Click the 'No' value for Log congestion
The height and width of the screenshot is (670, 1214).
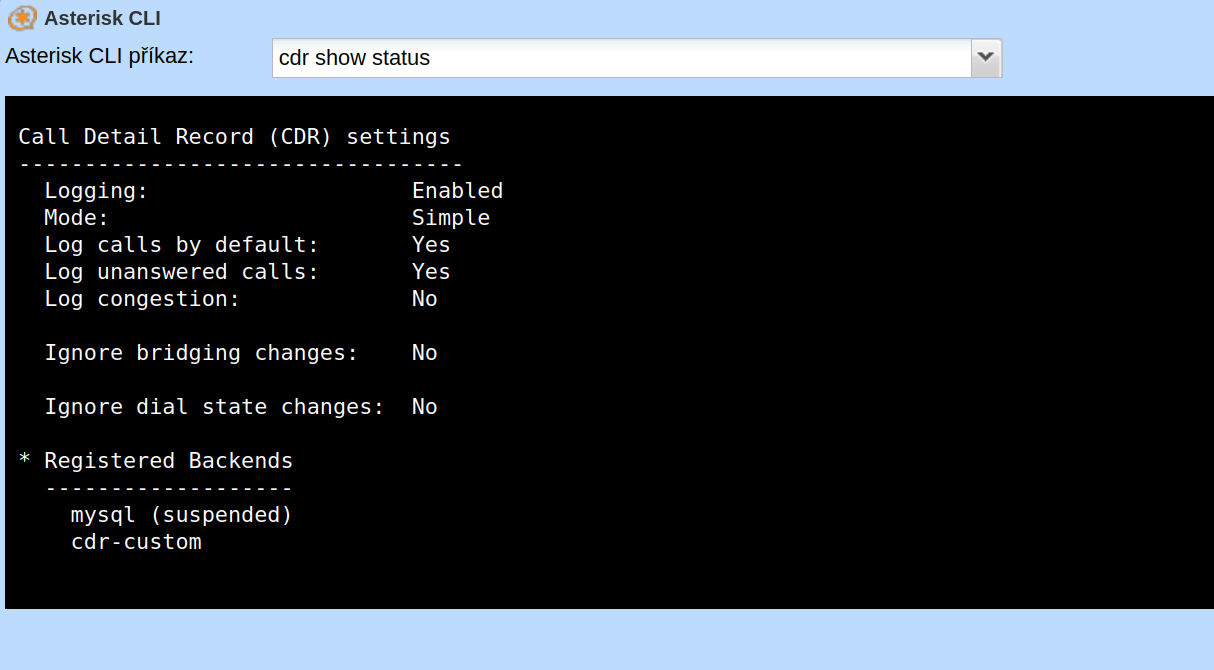pyautogui.click(x=425, y=299)
